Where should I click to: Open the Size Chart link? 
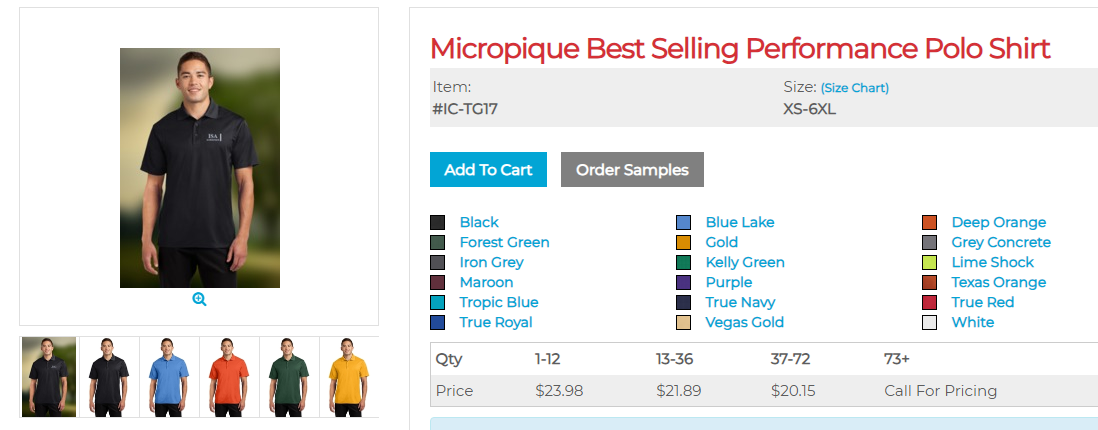coord(855,88)
